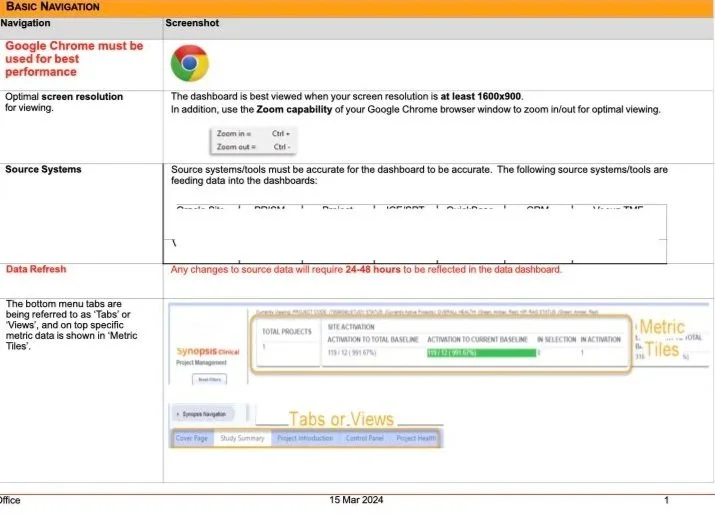This screenshot has width=715, height=514.
Task: Click the 24-48 hours bold text
Action: coord(373,270)
